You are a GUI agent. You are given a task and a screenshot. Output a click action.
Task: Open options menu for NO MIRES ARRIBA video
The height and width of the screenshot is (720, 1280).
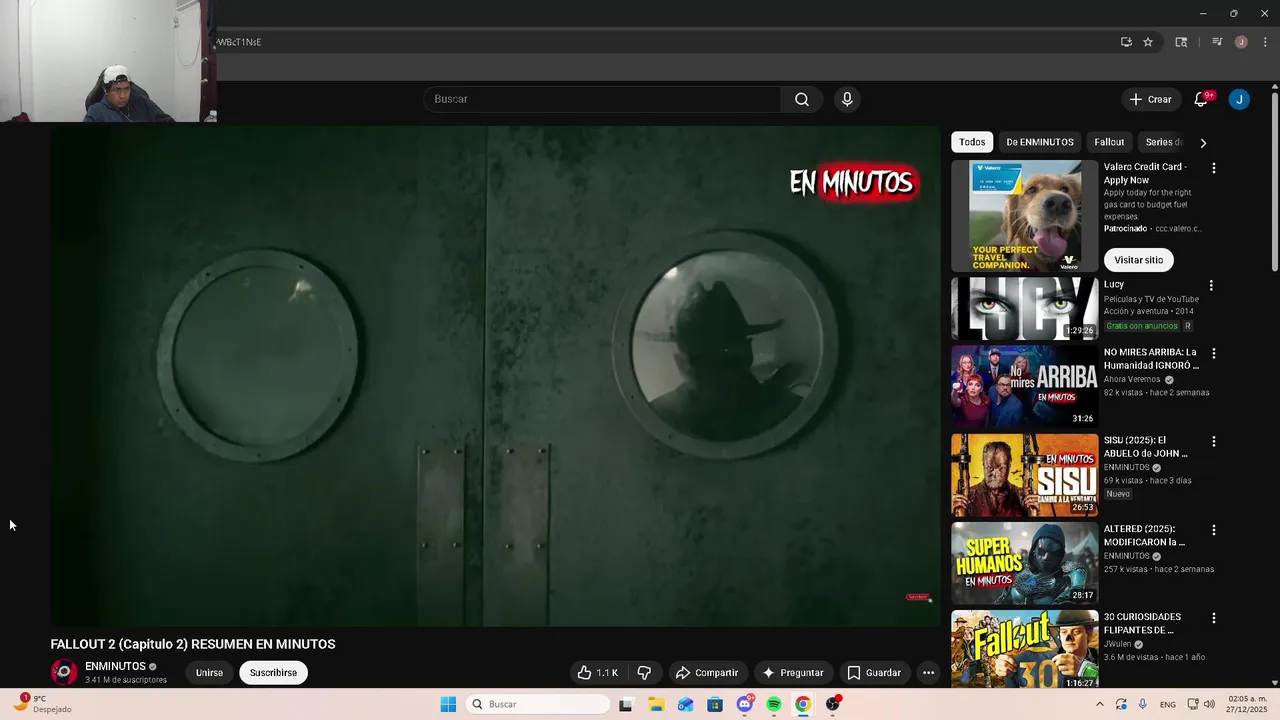tap(1214, 353)
